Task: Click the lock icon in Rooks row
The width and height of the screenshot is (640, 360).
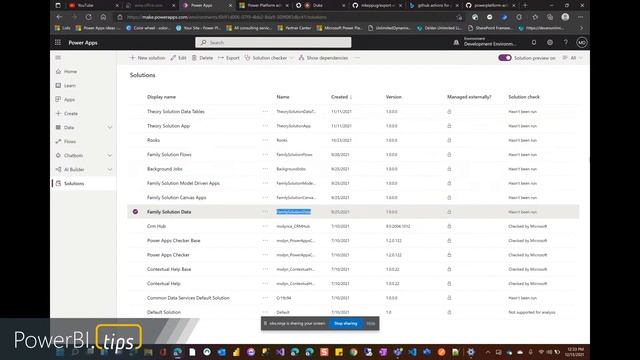Action: coord(449,140)
